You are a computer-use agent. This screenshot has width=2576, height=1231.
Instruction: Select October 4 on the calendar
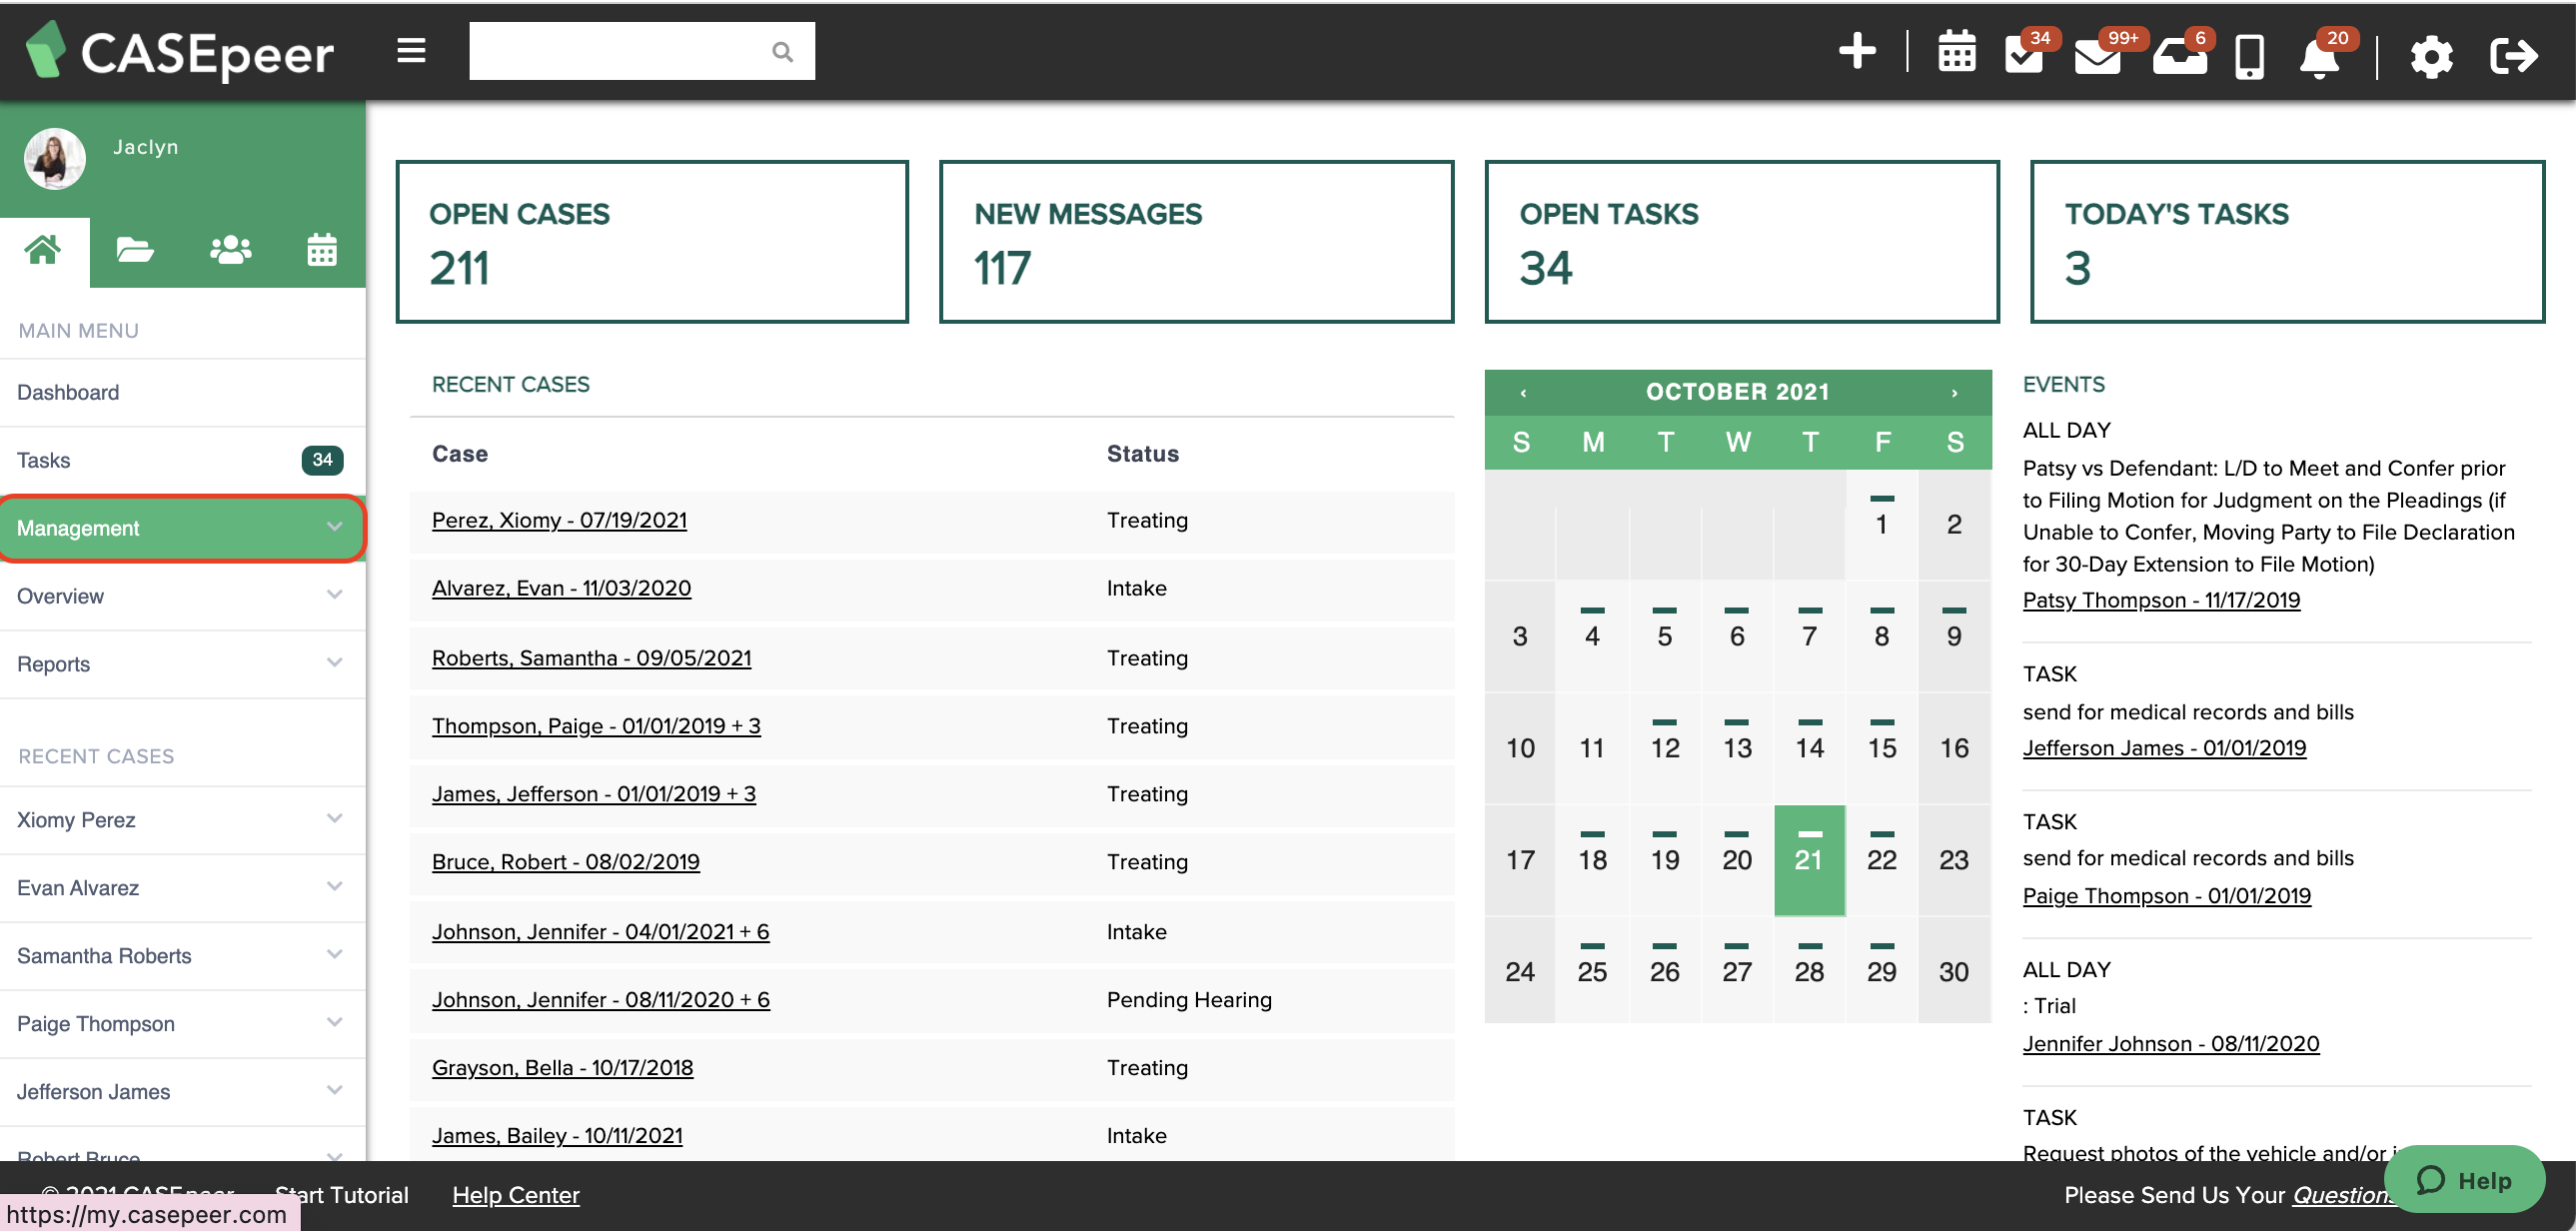coord(1592,636)
